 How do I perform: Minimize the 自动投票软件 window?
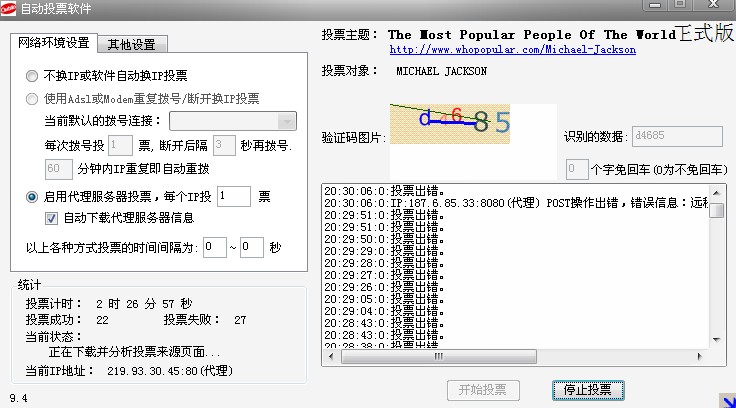coord(655,5)
